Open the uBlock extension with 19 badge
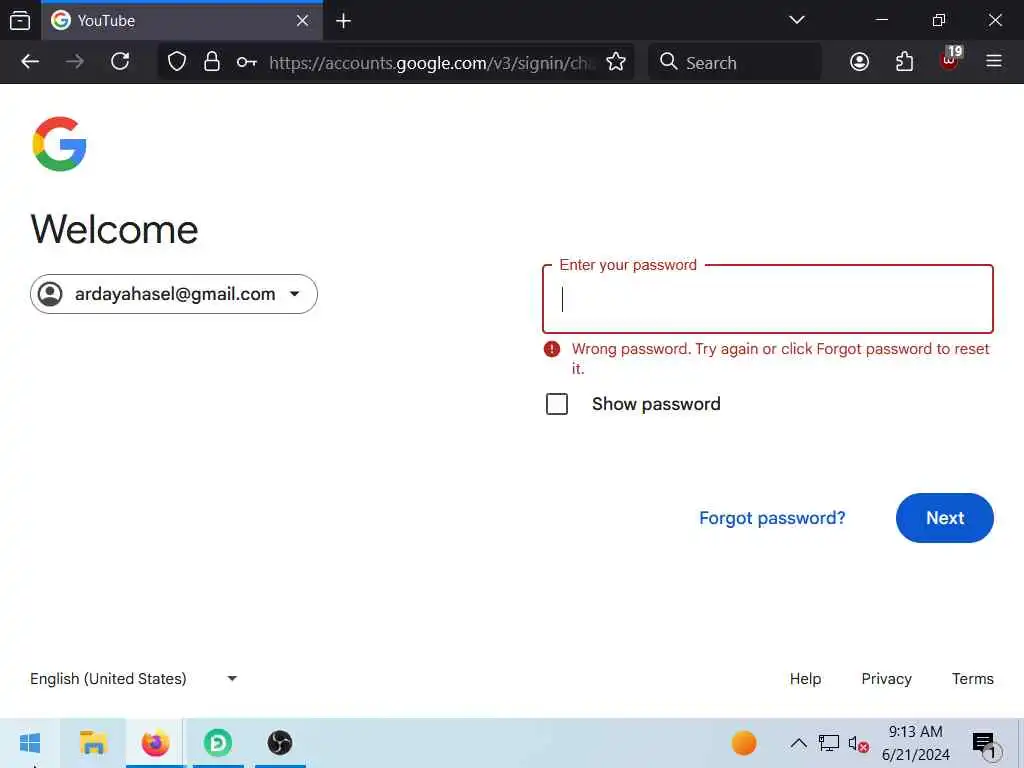Viewport: 1024px width, 768px height. point(950,59)
